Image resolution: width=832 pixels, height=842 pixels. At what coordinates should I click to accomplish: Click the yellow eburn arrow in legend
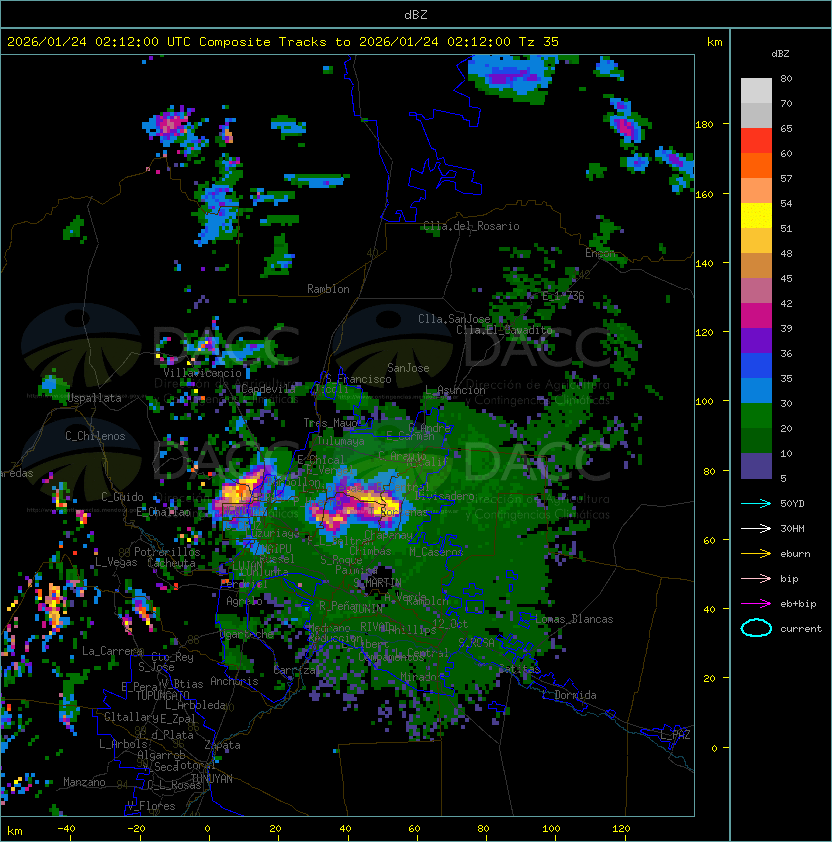(x=756, y=554)
